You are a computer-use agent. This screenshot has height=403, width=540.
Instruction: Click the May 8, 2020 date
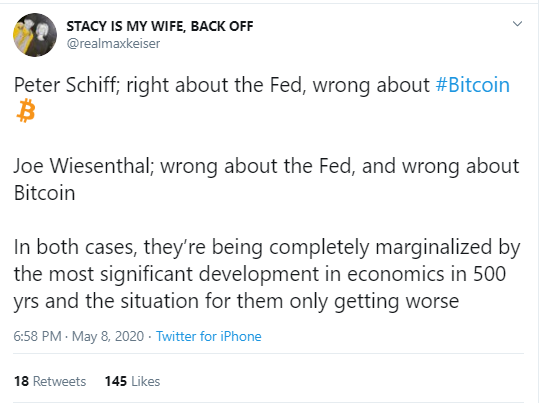(107, 336)
